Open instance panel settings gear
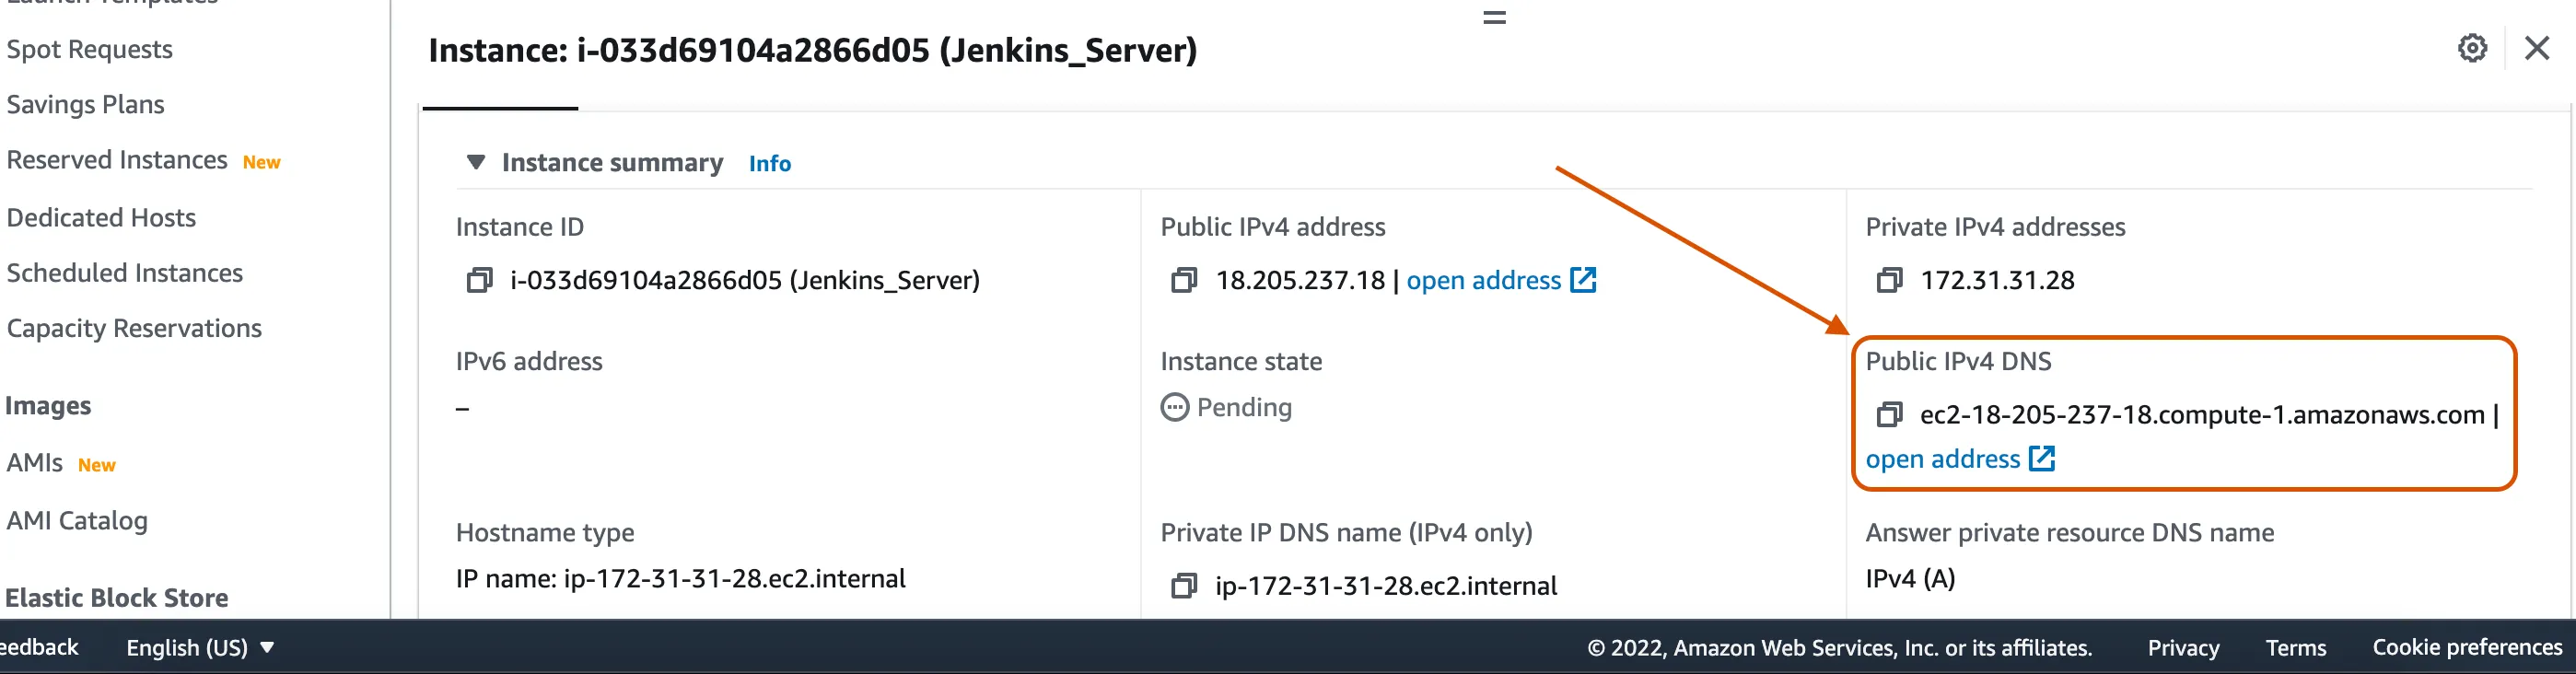Screen dimensions: 2576x674 coord(2472,48)
